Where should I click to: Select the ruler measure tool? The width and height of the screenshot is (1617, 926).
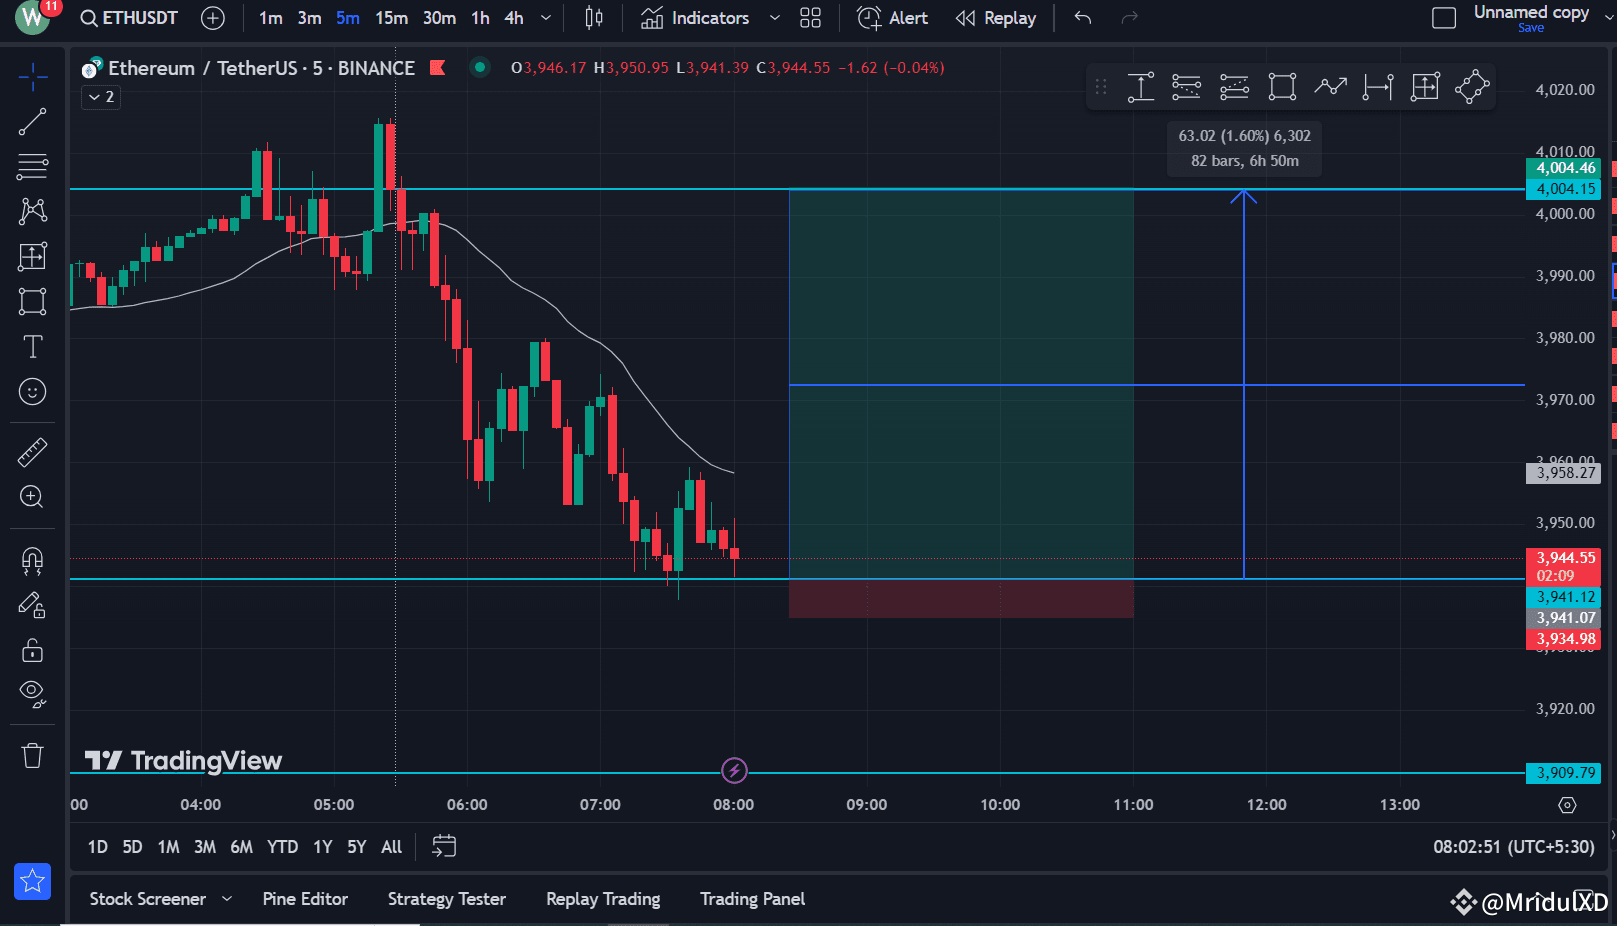(x=32, y=452)
